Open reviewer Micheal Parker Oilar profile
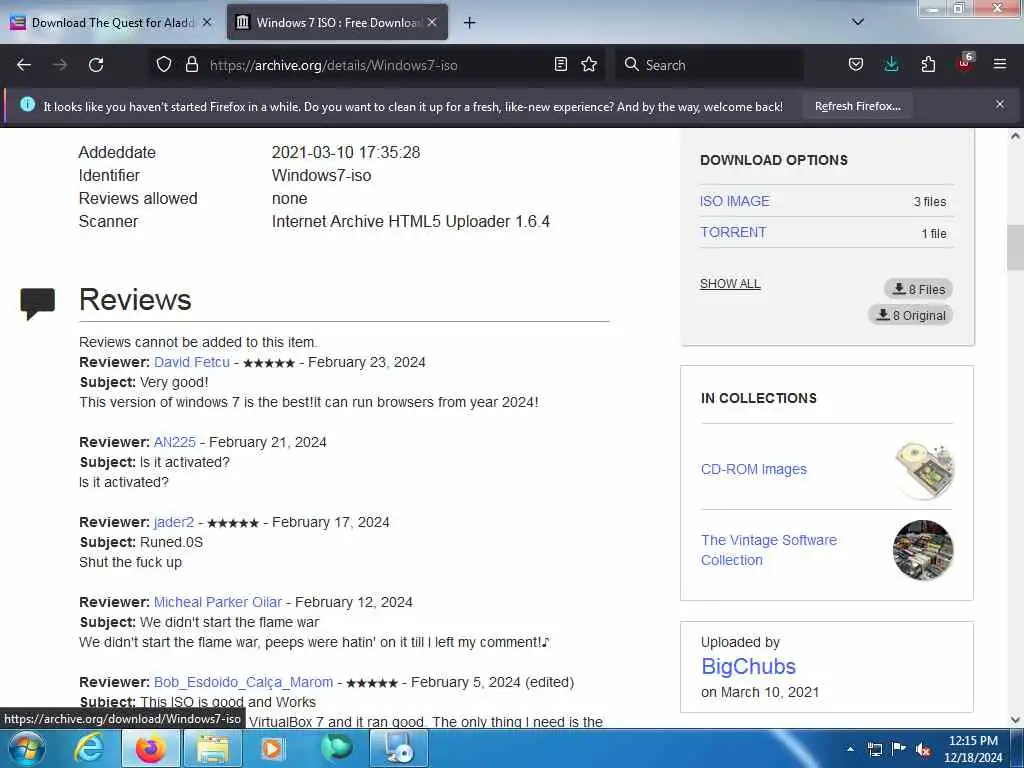Viewport: 1024px width, 768px height. (217, 602)
